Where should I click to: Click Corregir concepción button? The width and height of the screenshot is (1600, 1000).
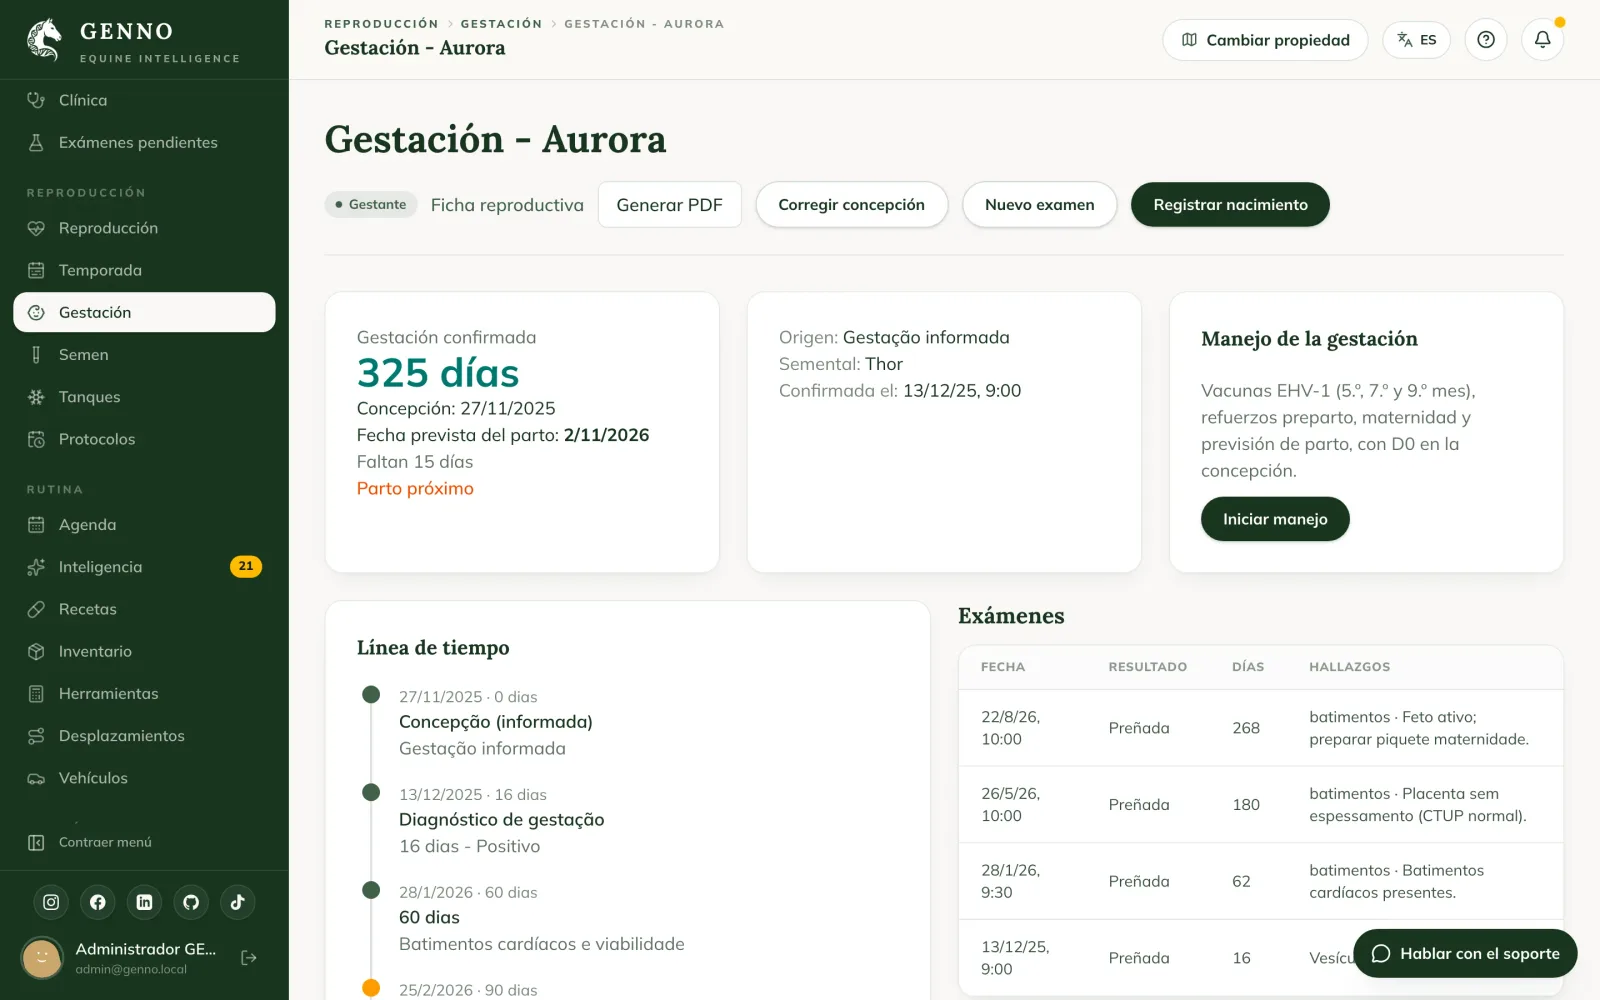click(x=851, y=205)
